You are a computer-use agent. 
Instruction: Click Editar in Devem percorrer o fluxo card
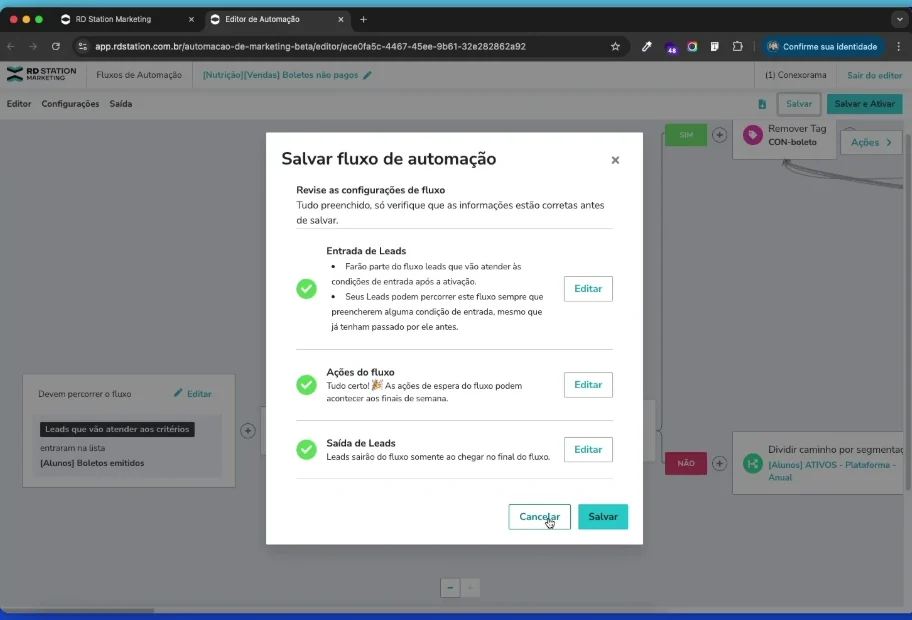pos(193,394)
